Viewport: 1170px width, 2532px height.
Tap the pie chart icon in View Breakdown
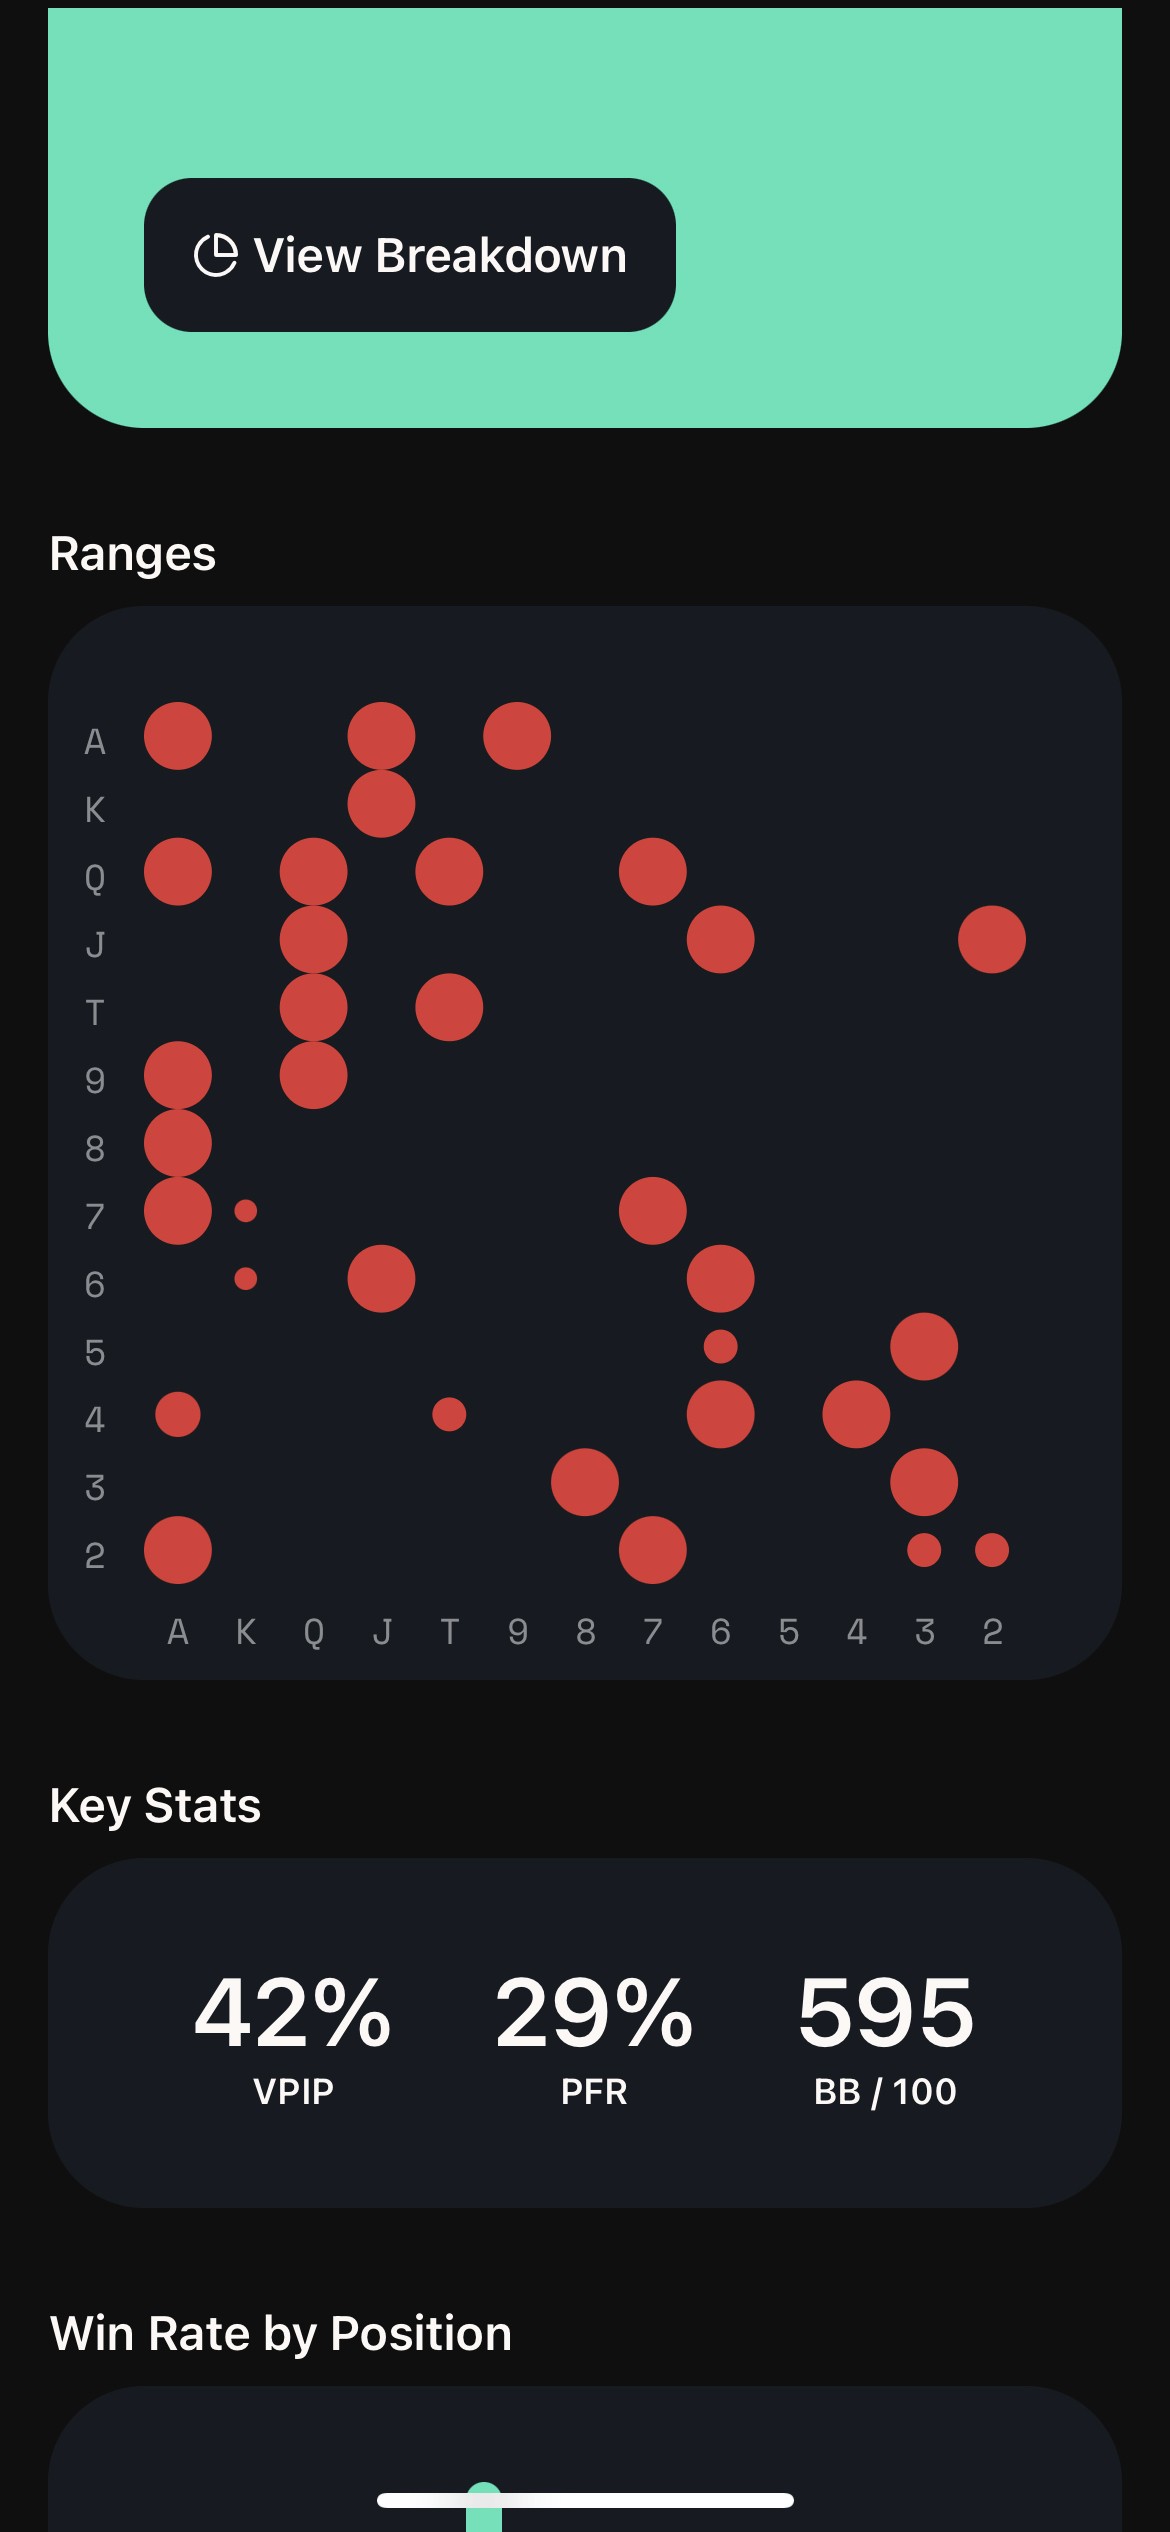click(215, 255)
